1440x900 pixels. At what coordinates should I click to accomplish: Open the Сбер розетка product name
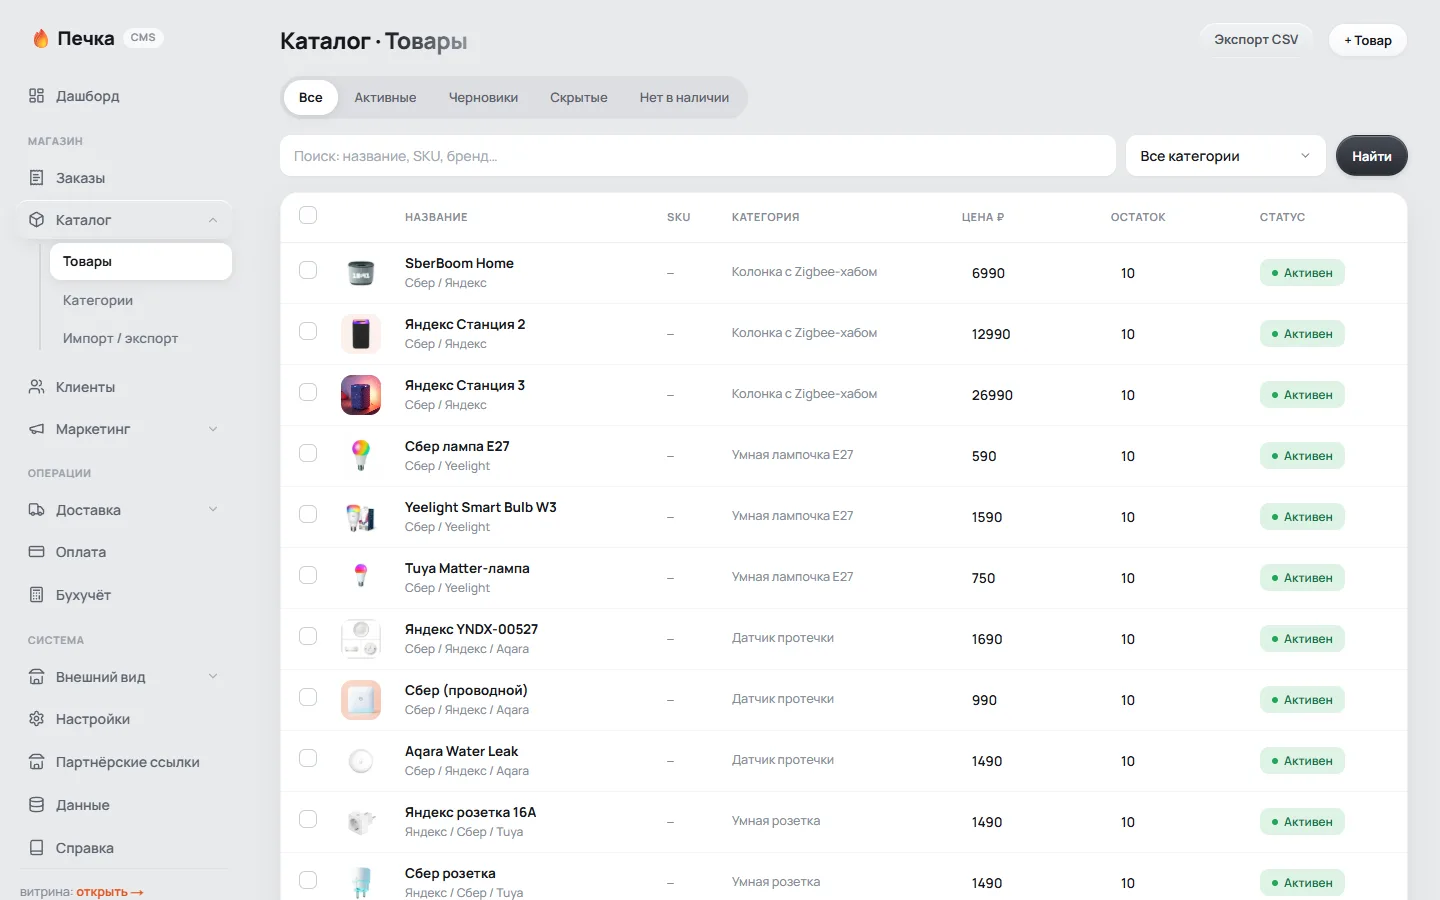click(x=450, y=874)
